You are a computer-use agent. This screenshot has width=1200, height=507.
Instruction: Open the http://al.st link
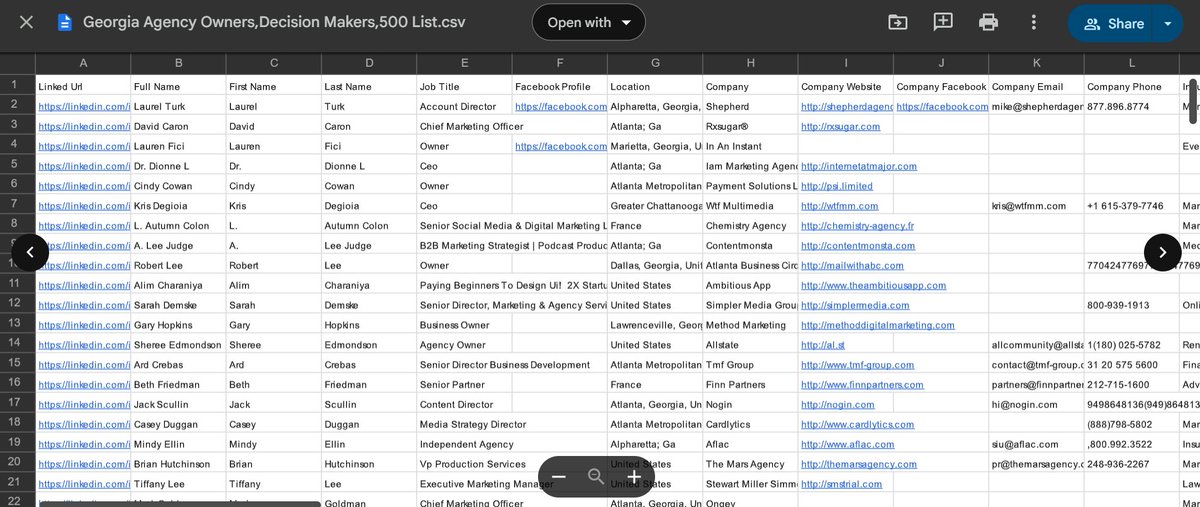click(x=823, y=345)
